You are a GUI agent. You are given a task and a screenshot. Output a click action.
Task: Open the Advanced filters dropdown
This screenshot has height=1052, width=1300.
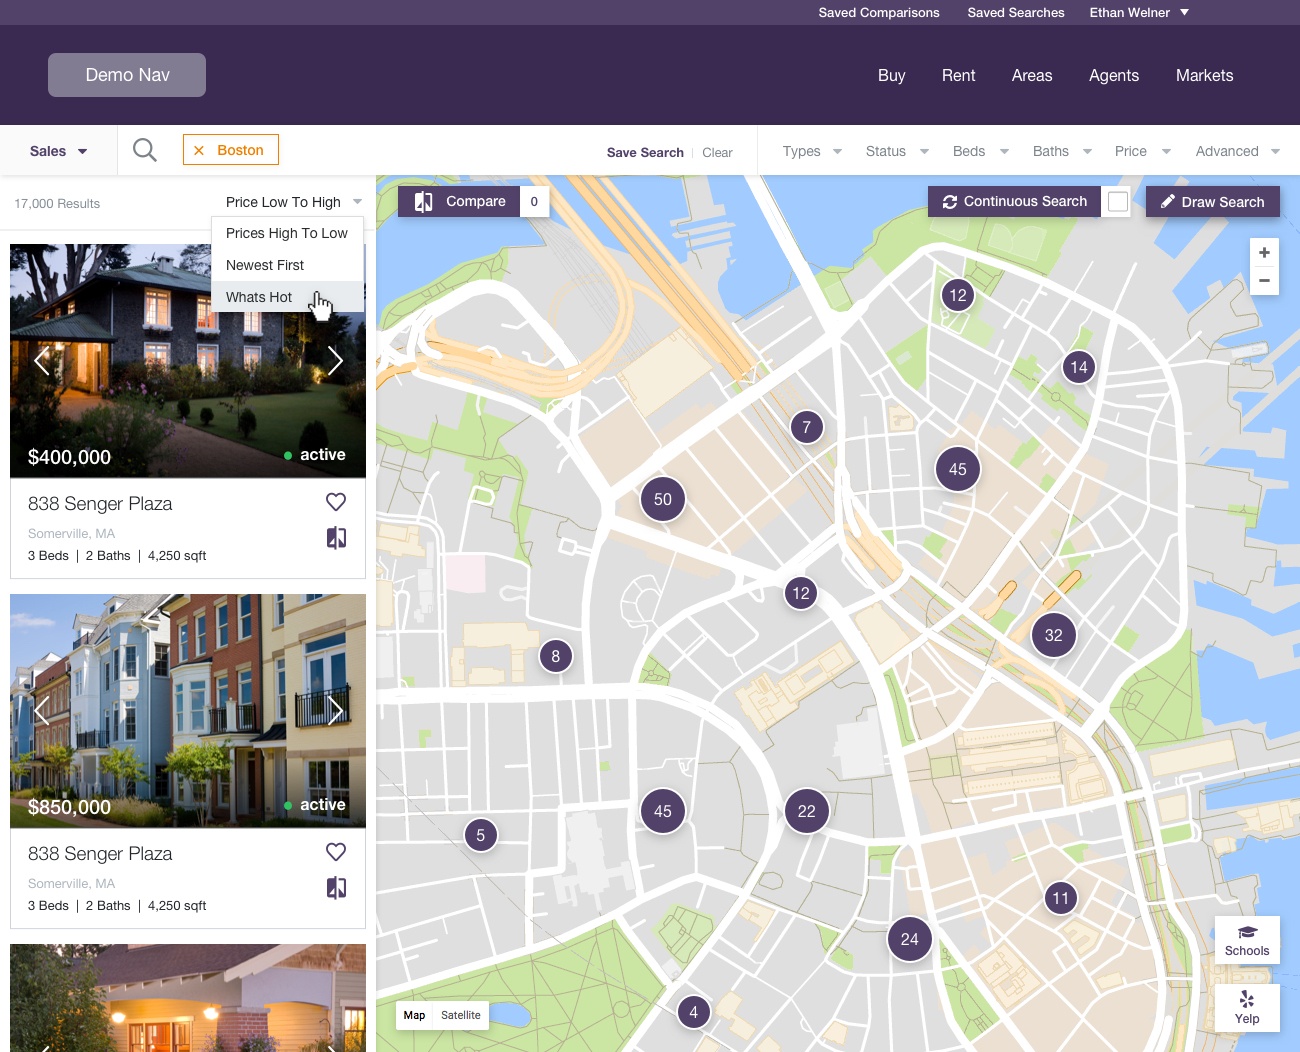(x=1238, y=151)
